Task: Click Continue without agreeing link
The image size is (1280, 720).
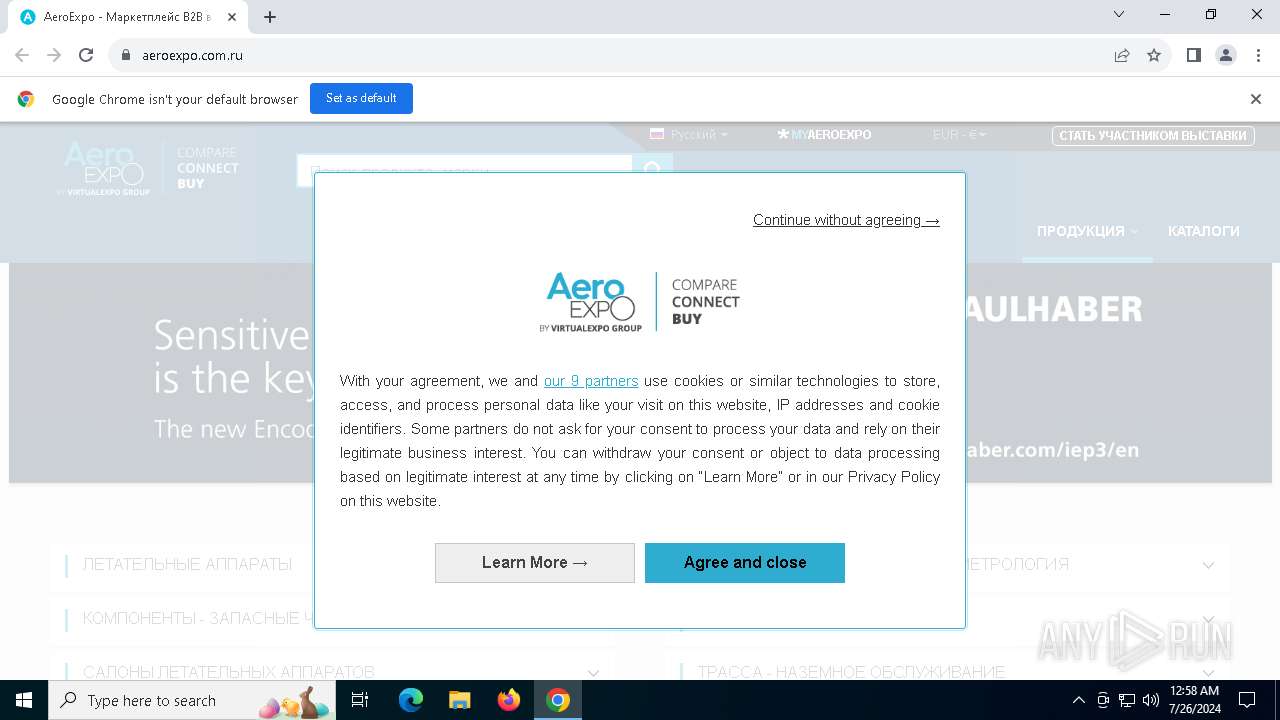Action: (846, 220)
